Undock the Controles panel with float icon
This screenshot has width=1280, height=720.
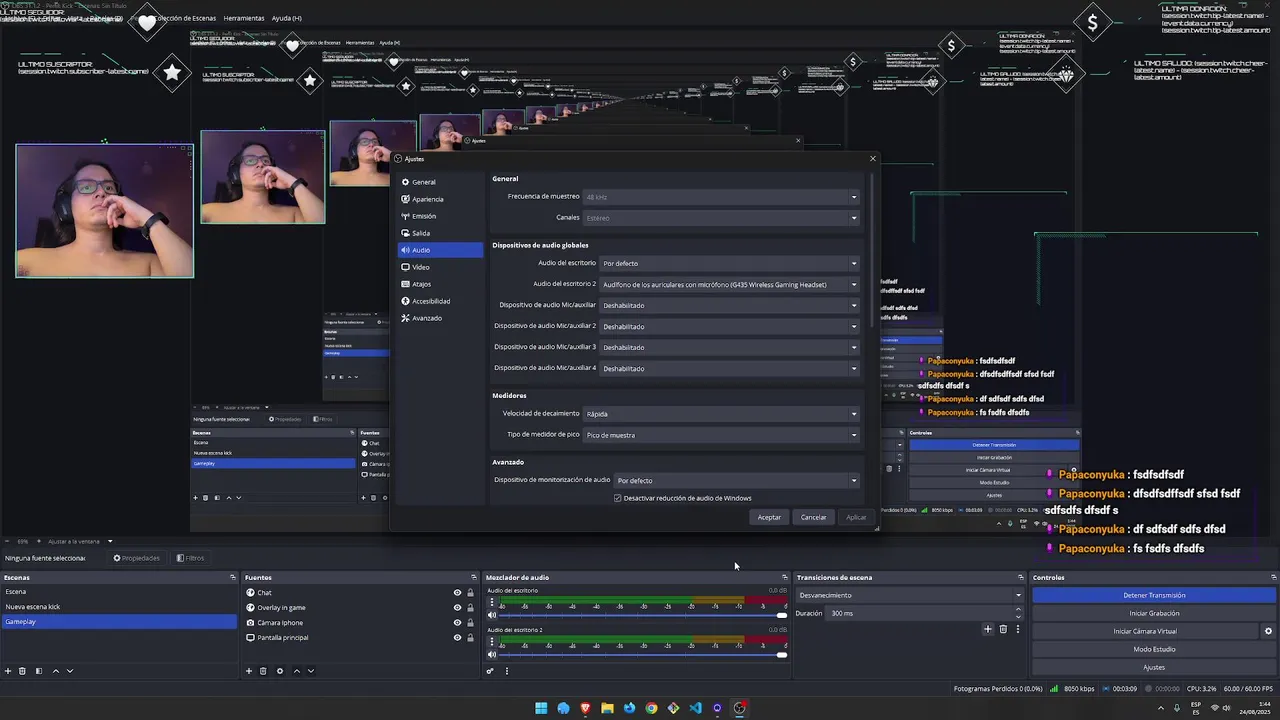pyautogui.click(x=1273, y=577)
